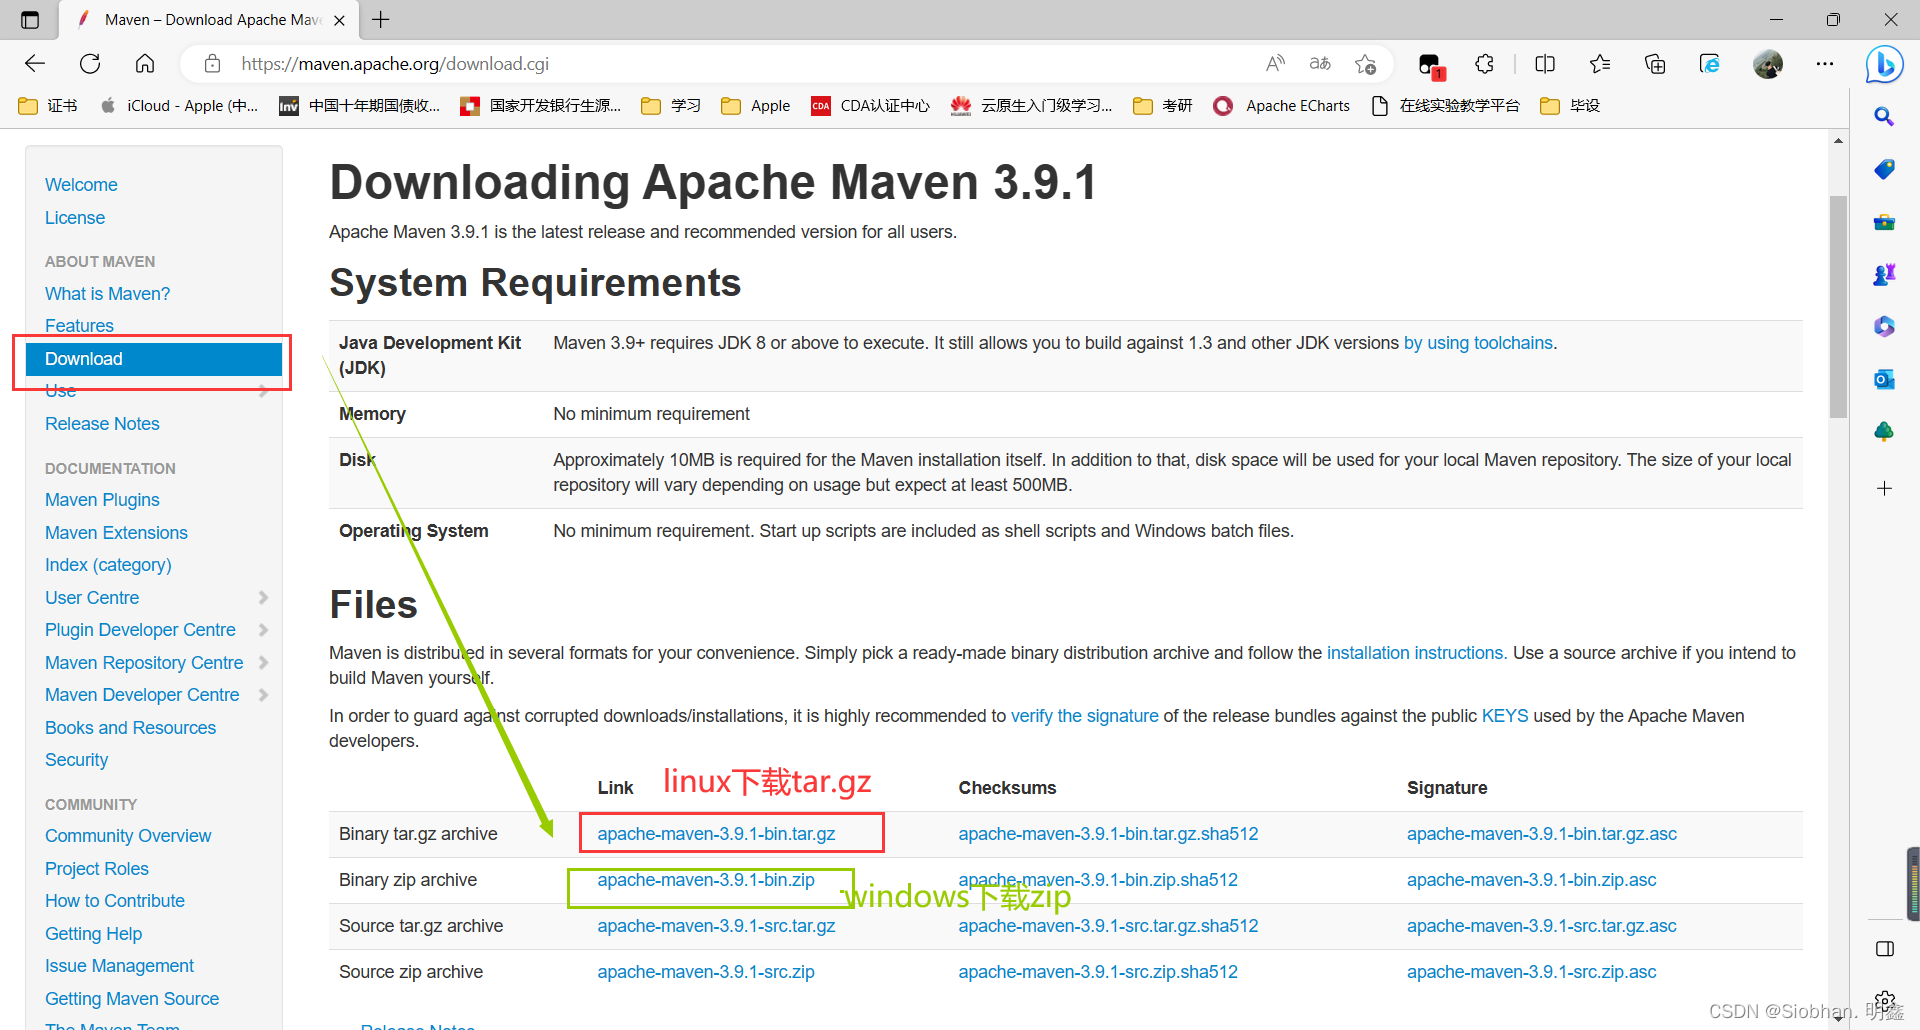Expand the Maven Repository Centre arrow
The height and width of the screenshot is (1030, 1920).
(x=263, y=663)
